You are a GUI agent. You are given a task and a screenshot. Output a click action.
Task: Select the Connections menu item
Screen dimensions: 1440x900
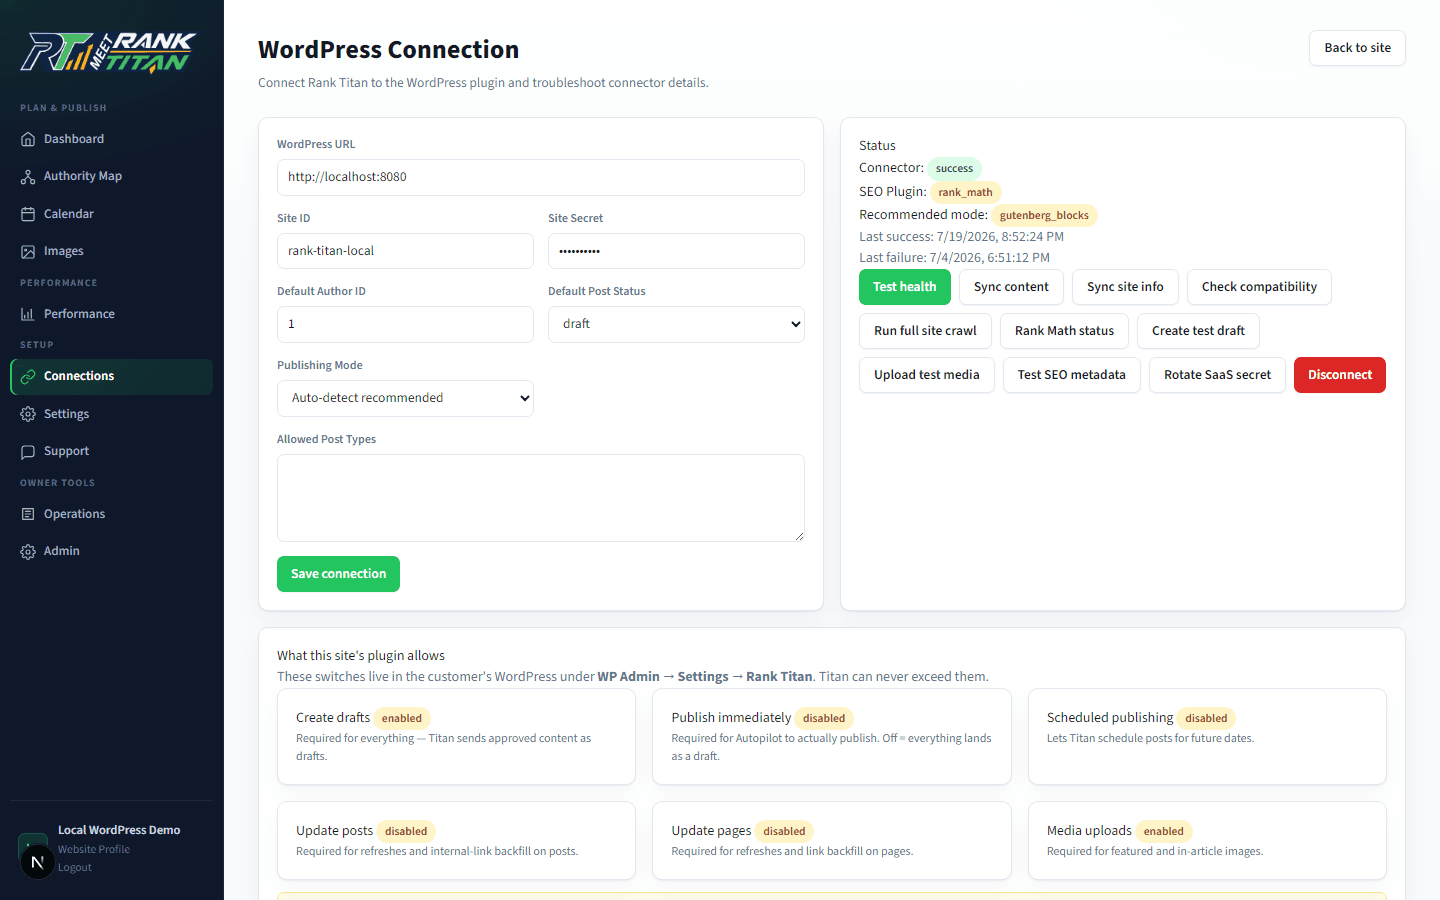(111, 376)
